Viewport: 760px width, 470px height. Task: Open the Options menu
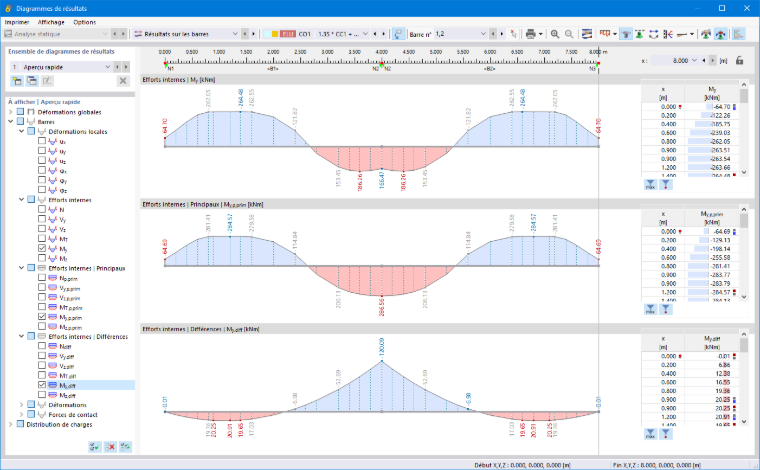84,22
